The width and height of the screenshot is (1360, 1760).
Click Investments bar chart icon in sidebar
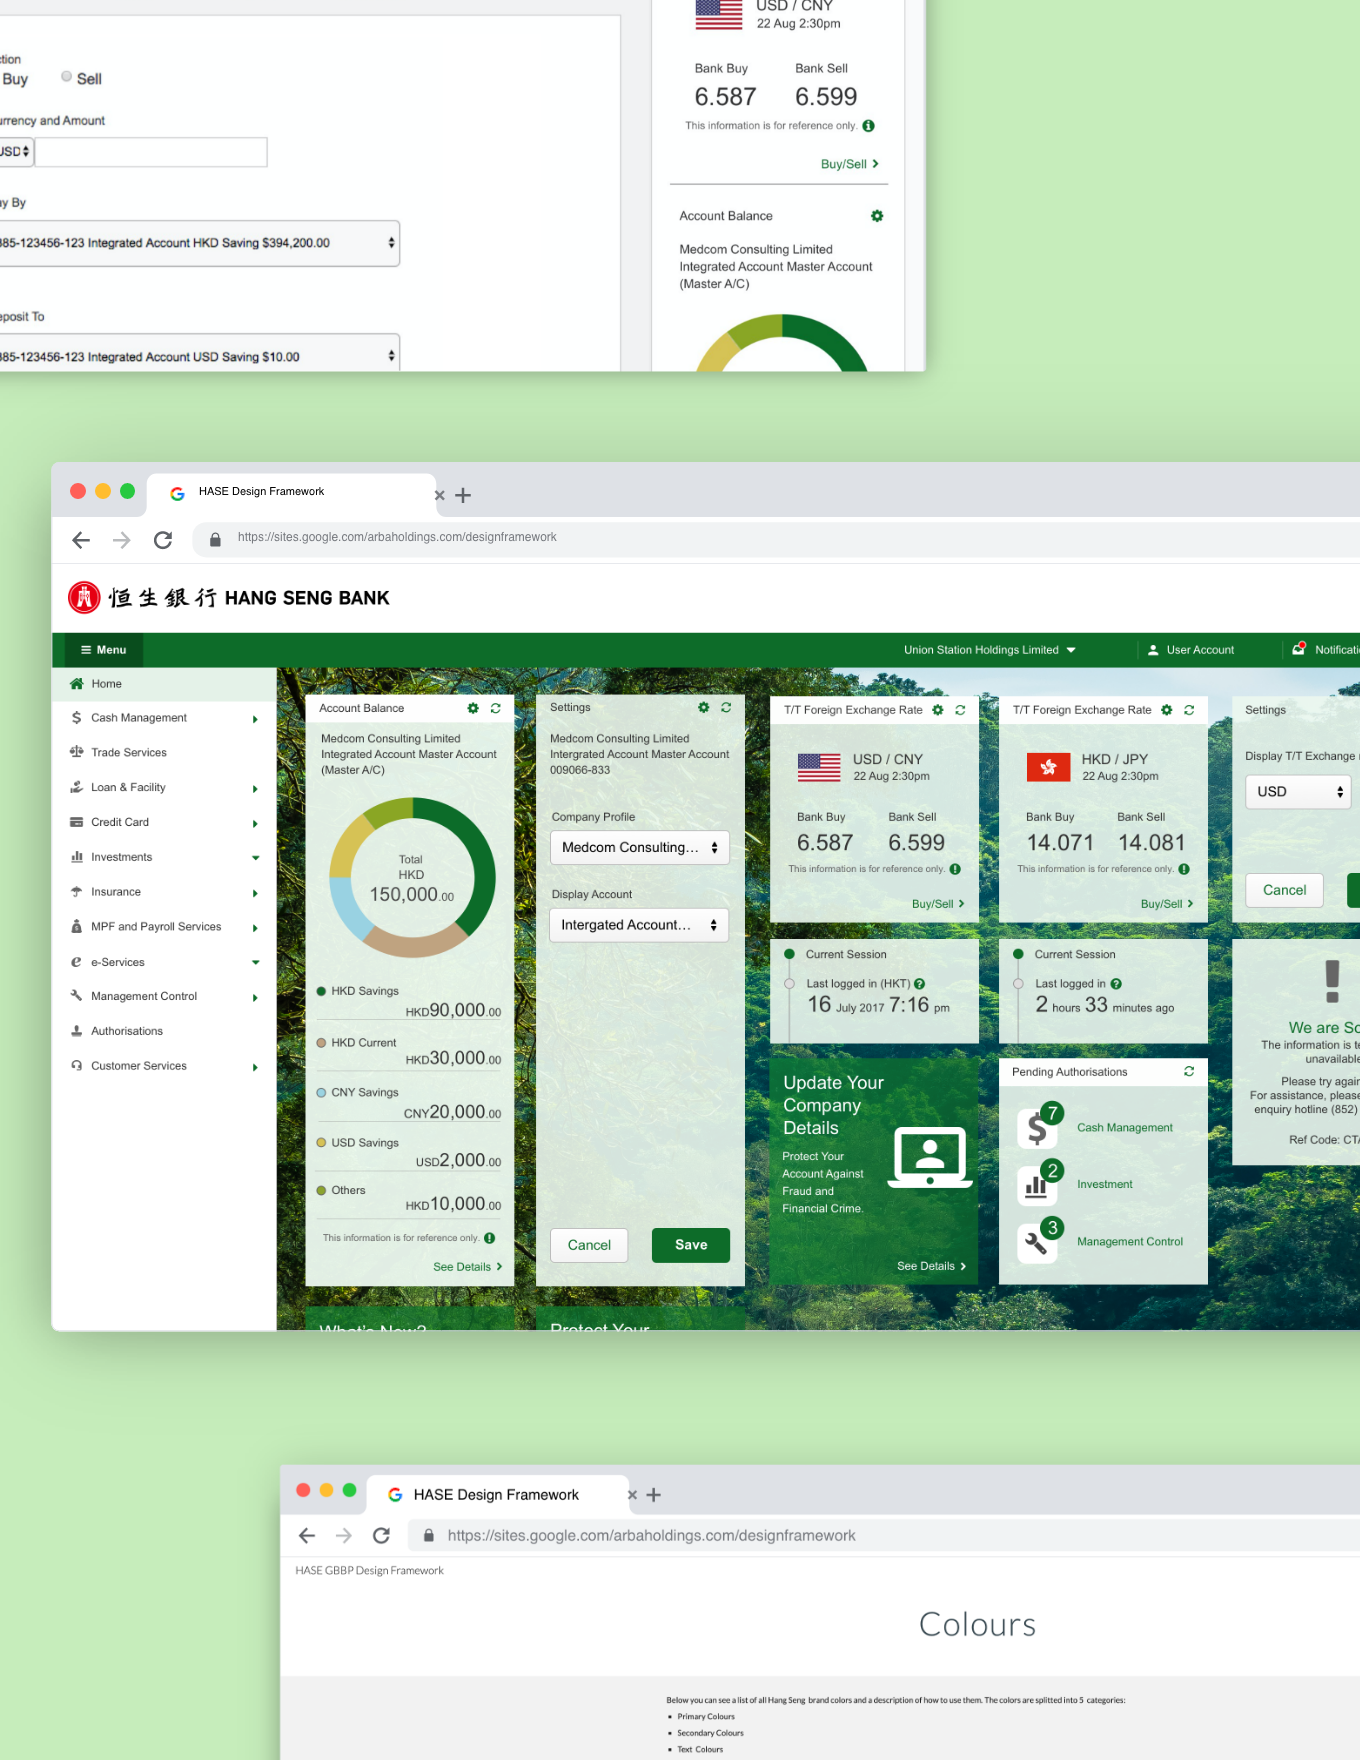point(76,857)
